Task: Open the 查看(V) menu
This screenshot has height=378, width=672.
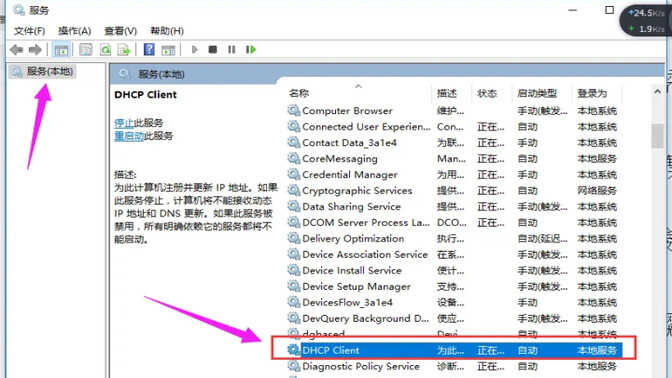Action: click(x=120, y=31)
